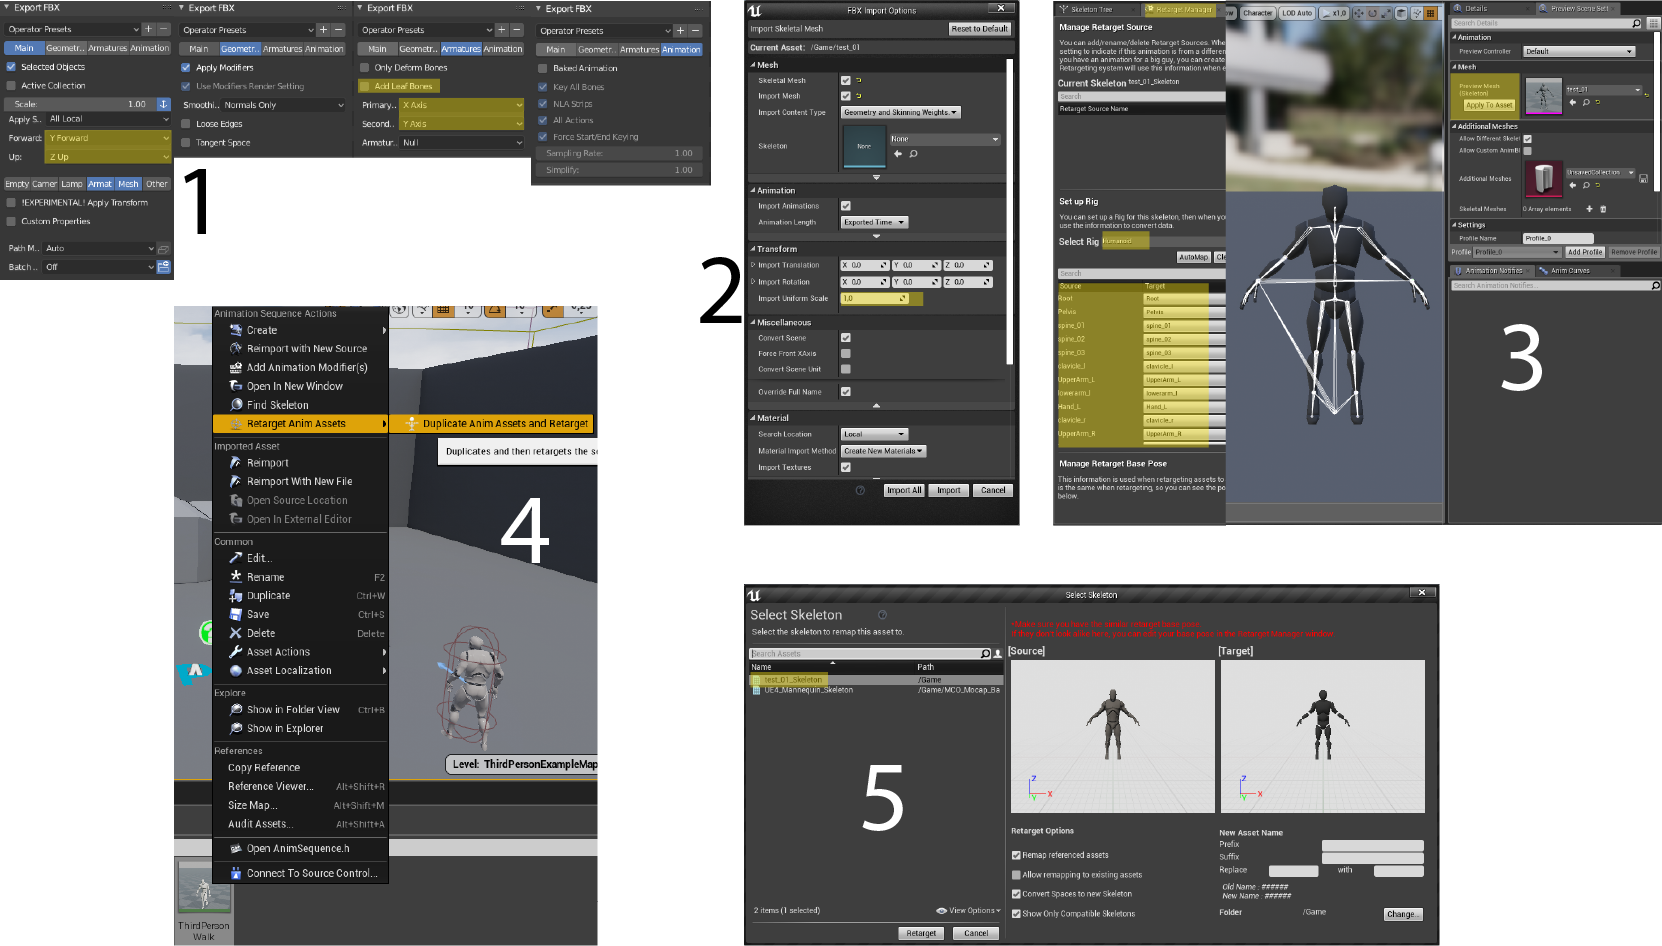Open Import Content Type dropdown
The width and height of the screenshot is (1662, 946).
pyautogui.click(x=900, y=113)
